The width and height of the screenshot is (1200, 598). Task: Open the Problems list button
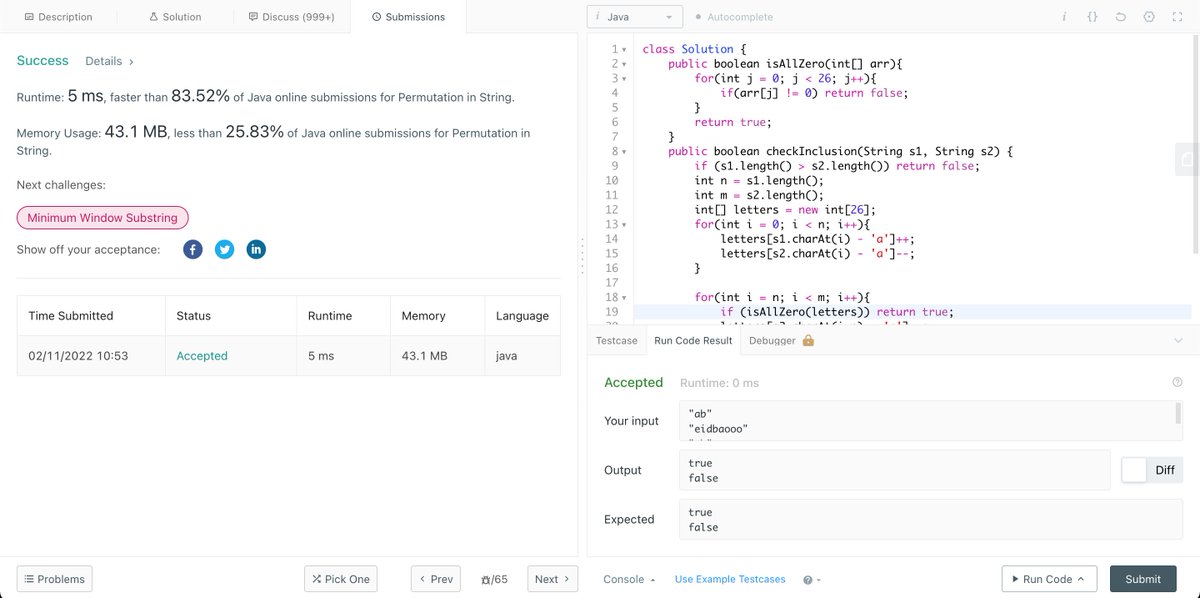point(54,579)
